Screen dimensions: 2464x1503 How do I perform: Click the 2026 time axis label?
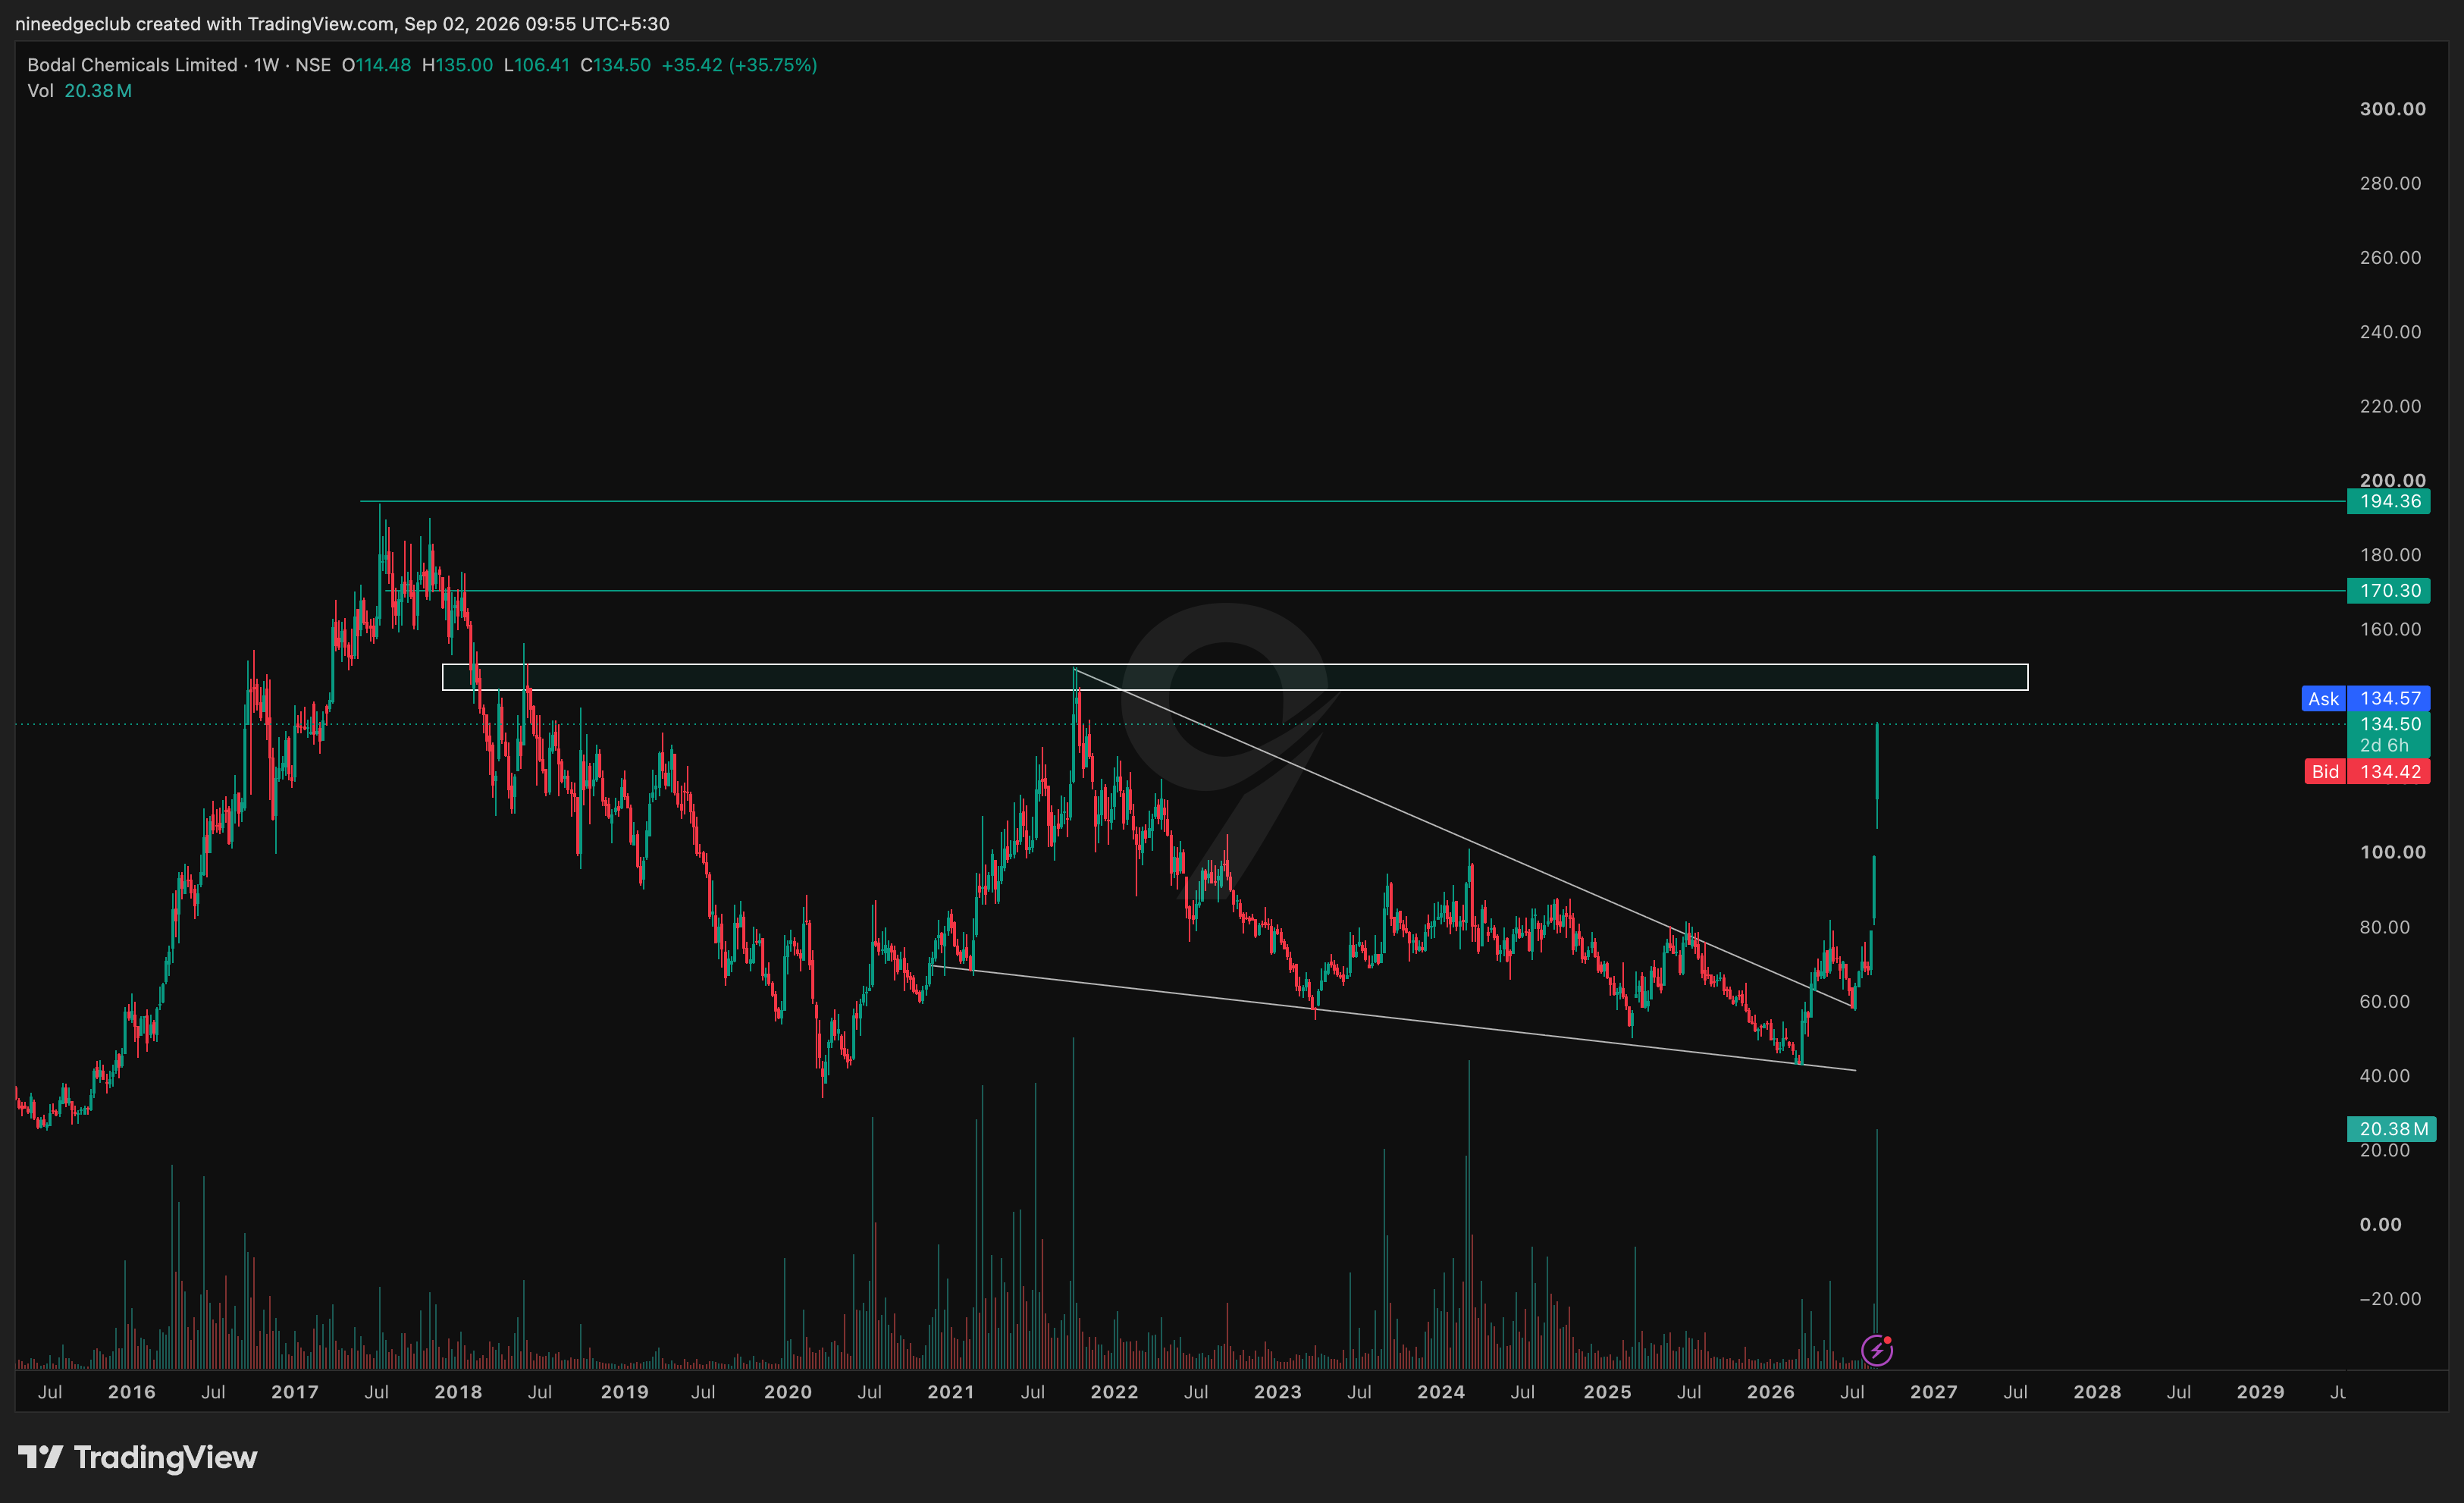point(1770,1392)
